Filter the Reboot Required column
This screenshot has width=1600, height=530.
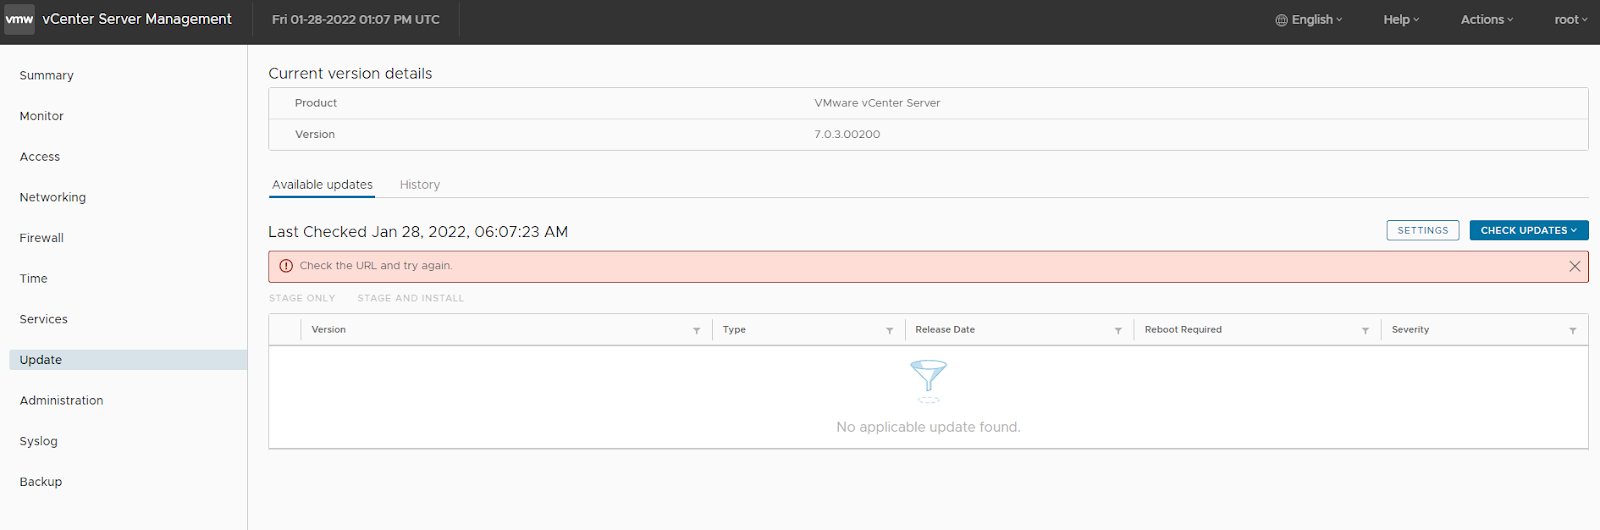[1365, 330]
